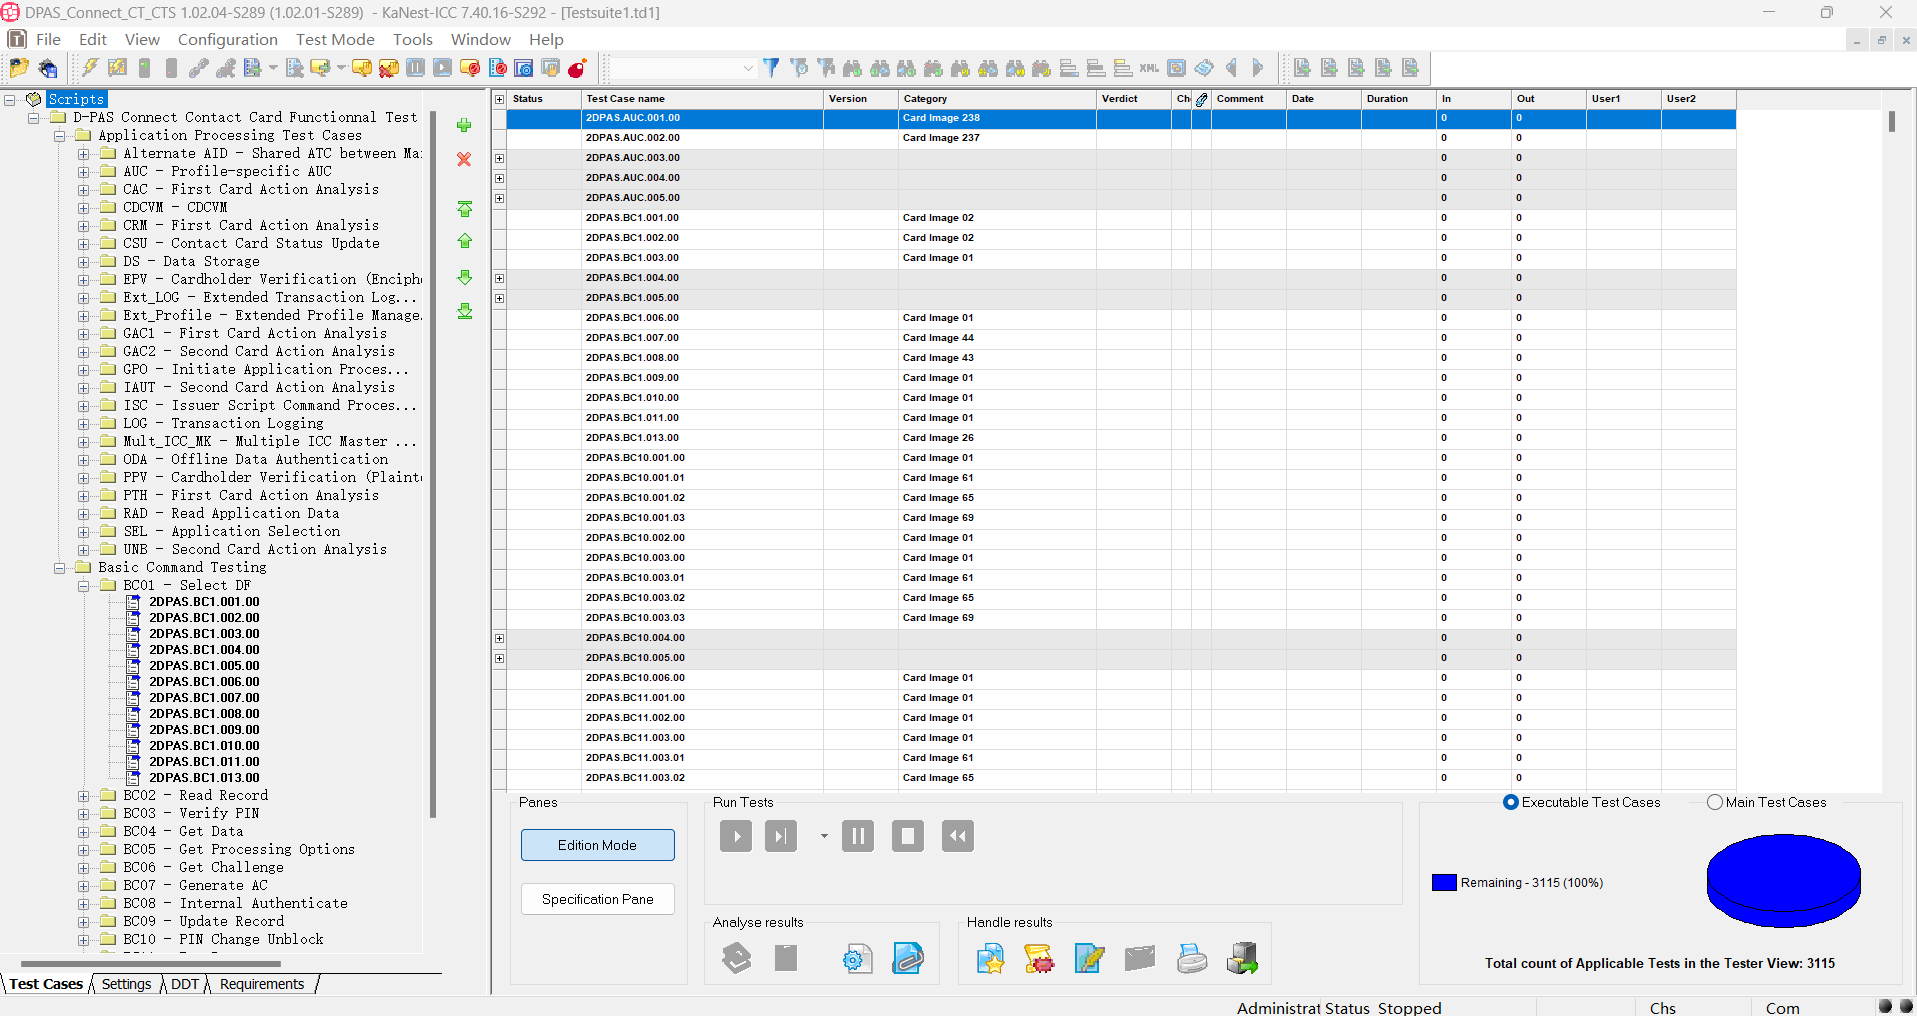1917x1016 pixels.
Task: Expand the BC02 - Read Record folder
Action: 84,796
